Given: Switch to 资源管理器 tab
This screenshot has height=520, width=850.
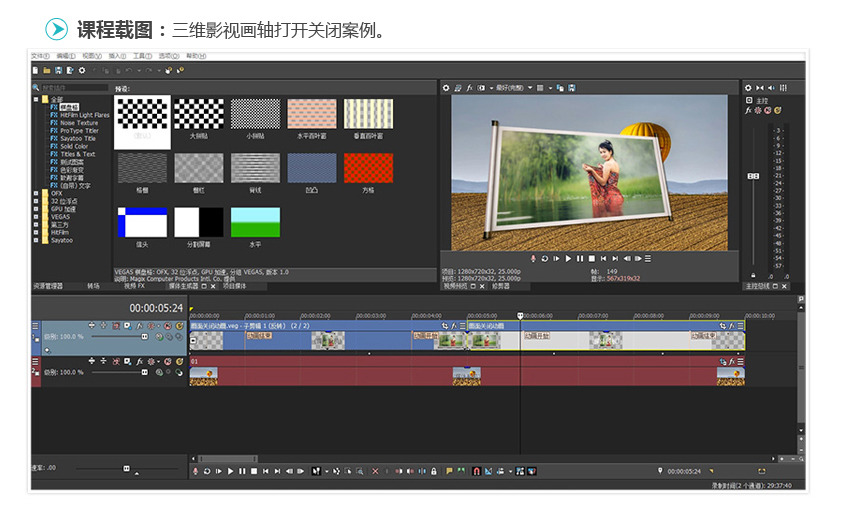Looking at the screenshot, I should [48, 286].
